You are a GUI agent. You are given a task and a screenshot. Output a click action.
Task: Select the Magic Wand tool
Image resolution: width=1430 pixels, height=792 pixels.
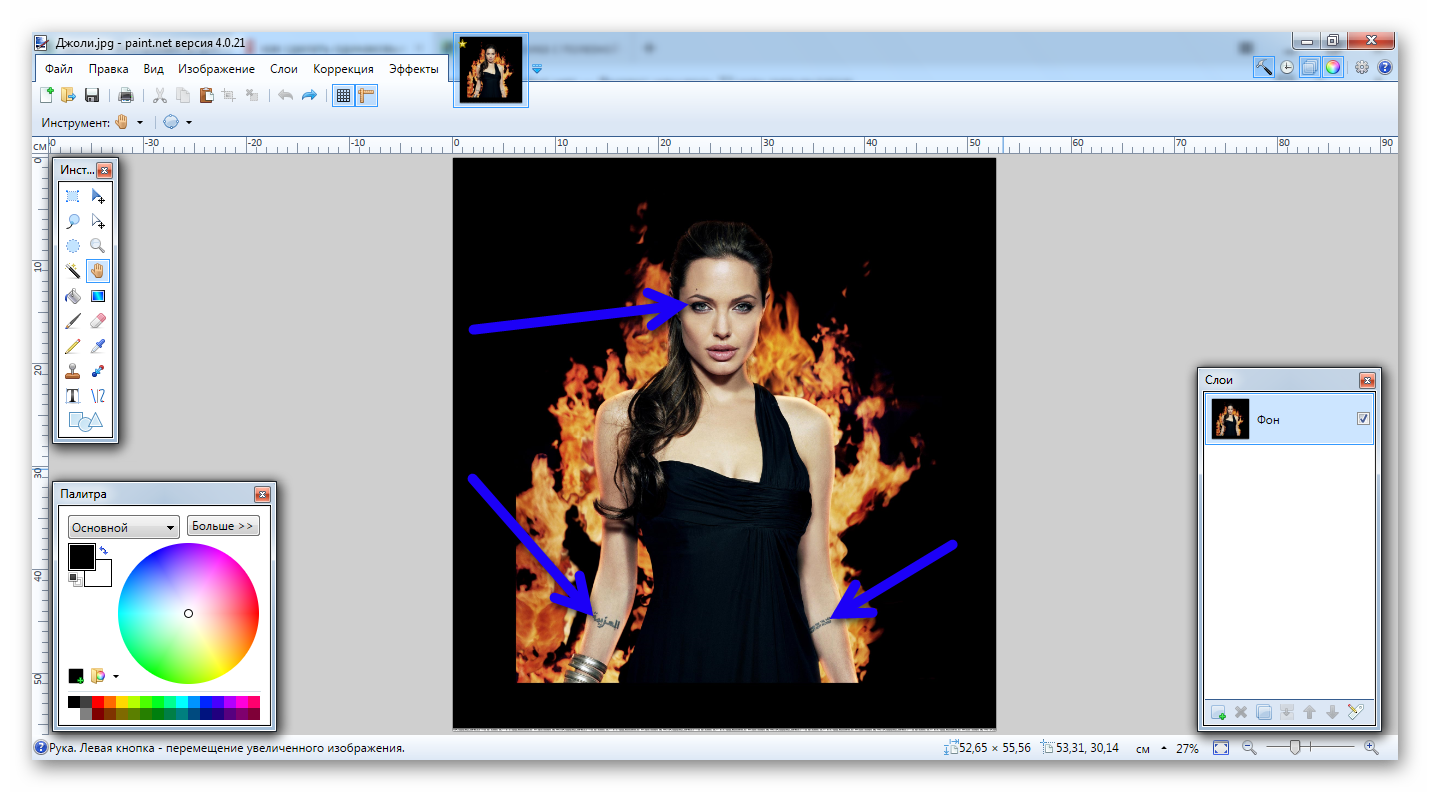(x=73, y=271)
